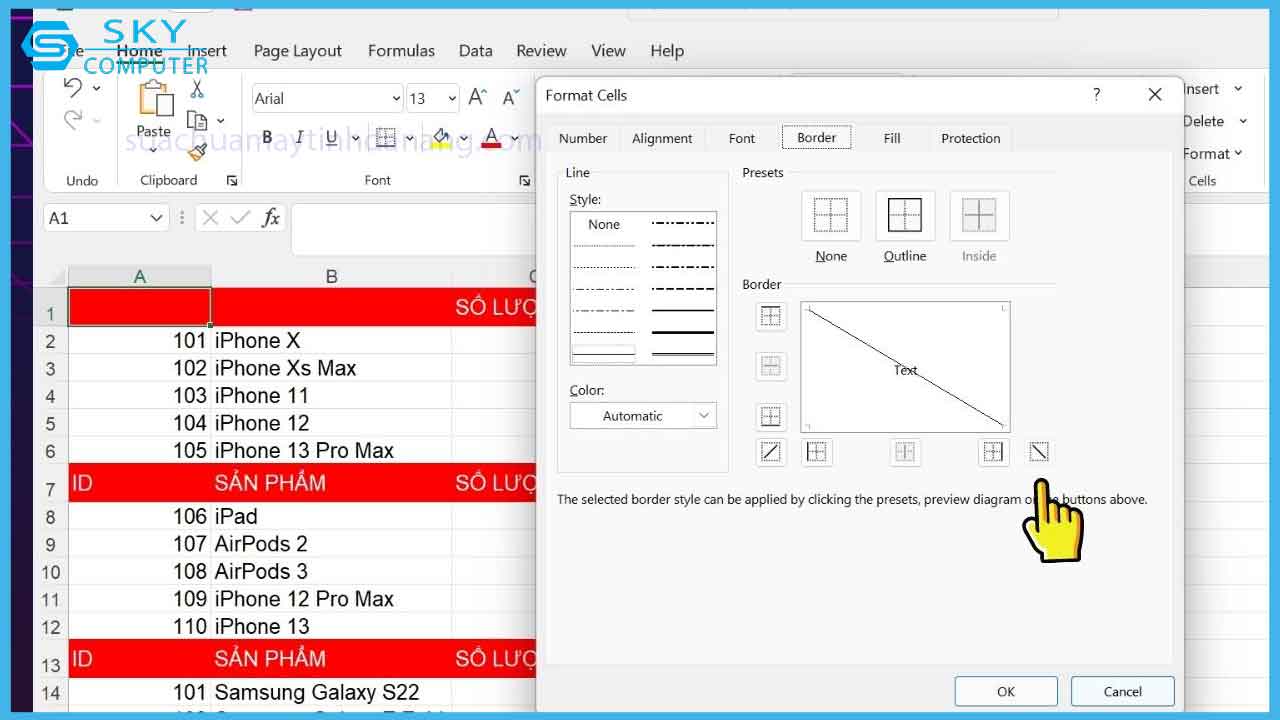Image resolution: width=1280 pixels, height=720 pixels.
Task: Switch to the Protection tab
Action: point(970,138)
